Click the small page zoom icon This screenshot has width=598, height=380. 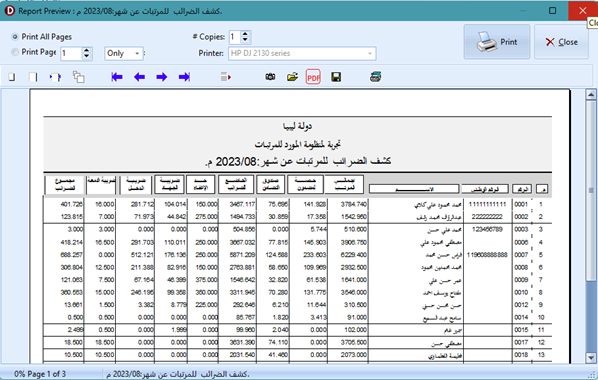(x=12, y=77)
